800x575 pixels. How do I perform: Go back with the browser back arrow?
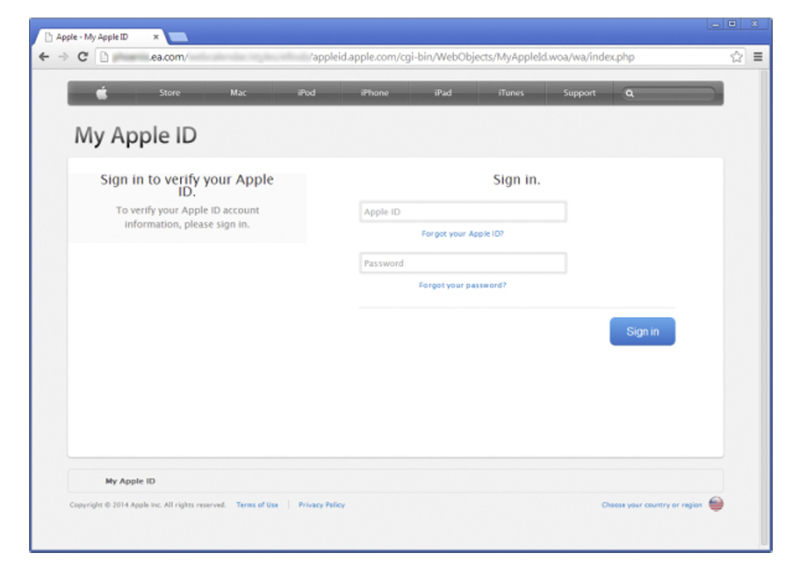44,57
